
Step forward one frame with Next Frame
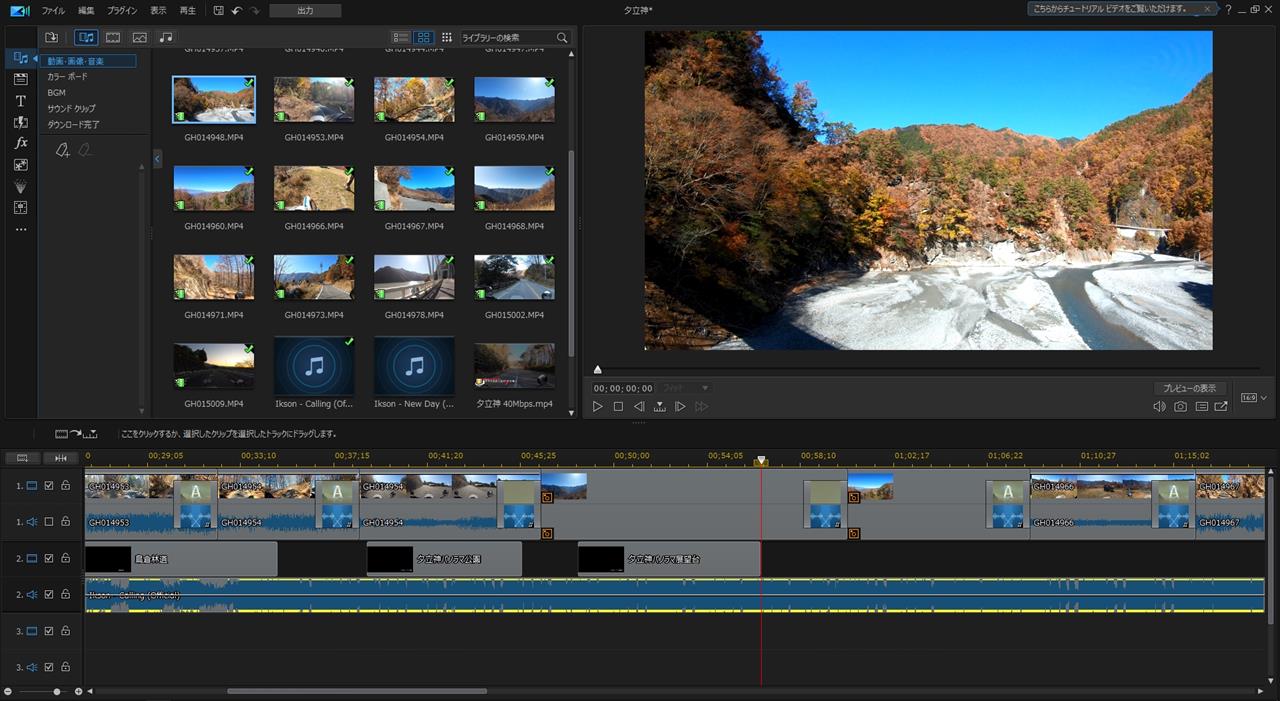tap(680, 406)
